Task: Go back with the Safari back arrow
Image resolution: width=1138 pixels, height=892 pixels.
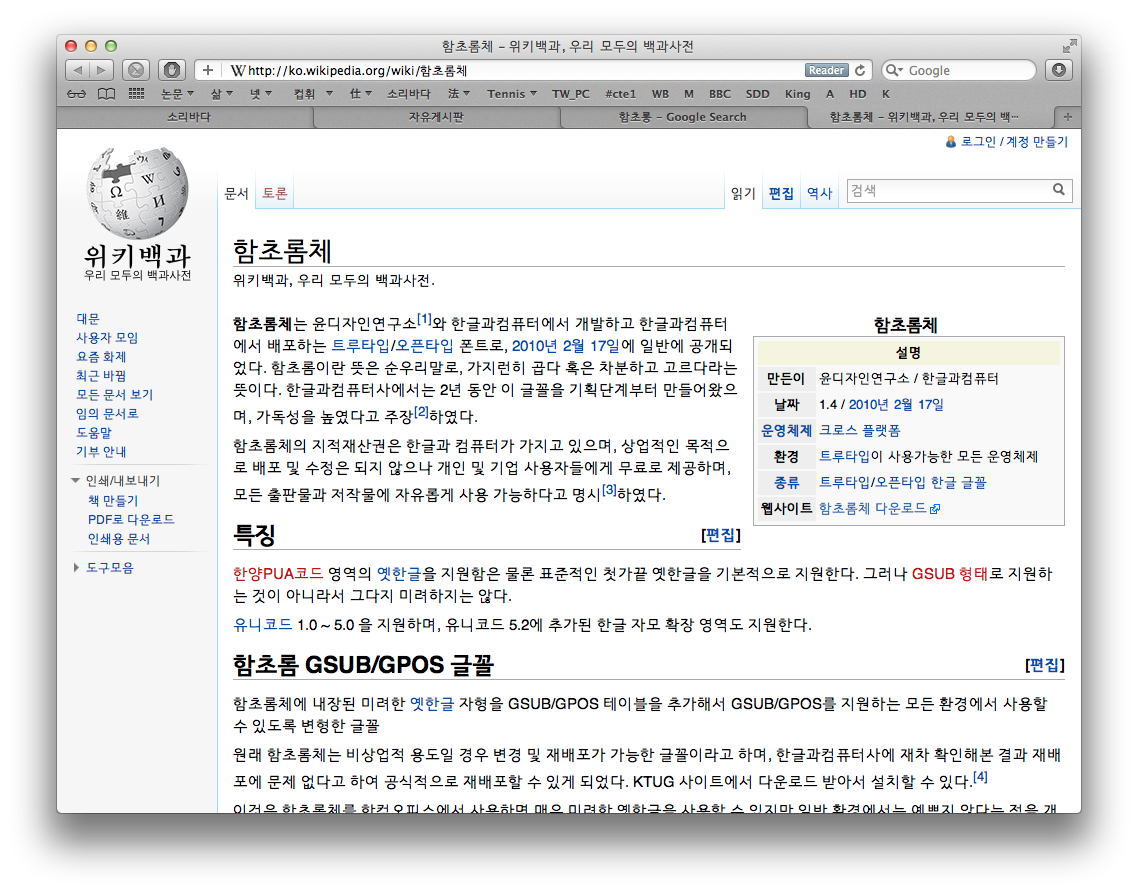Action: click(x=78, y=70)
